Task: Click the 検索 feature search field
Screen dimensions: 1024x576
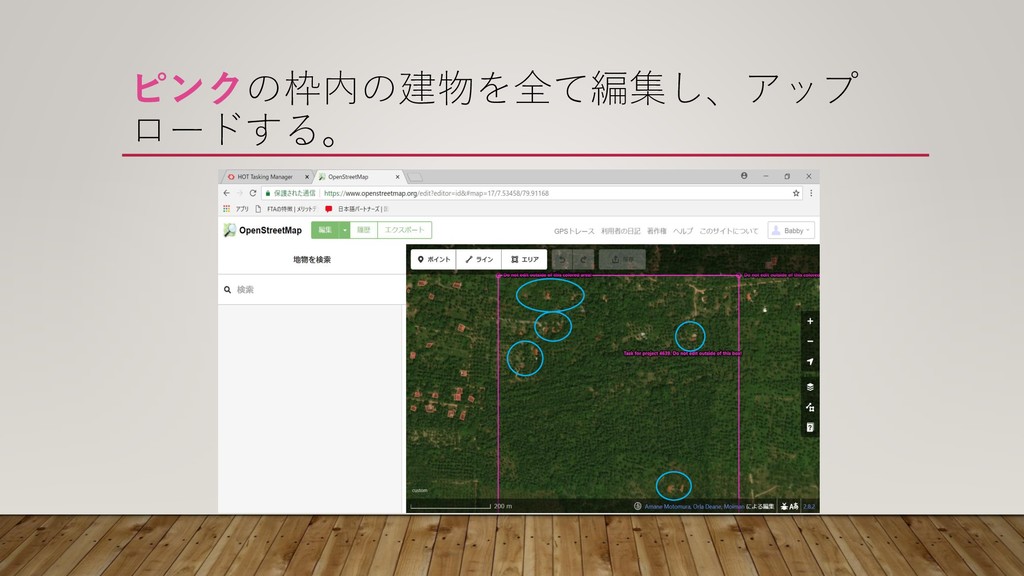Action: click(312, 289)
